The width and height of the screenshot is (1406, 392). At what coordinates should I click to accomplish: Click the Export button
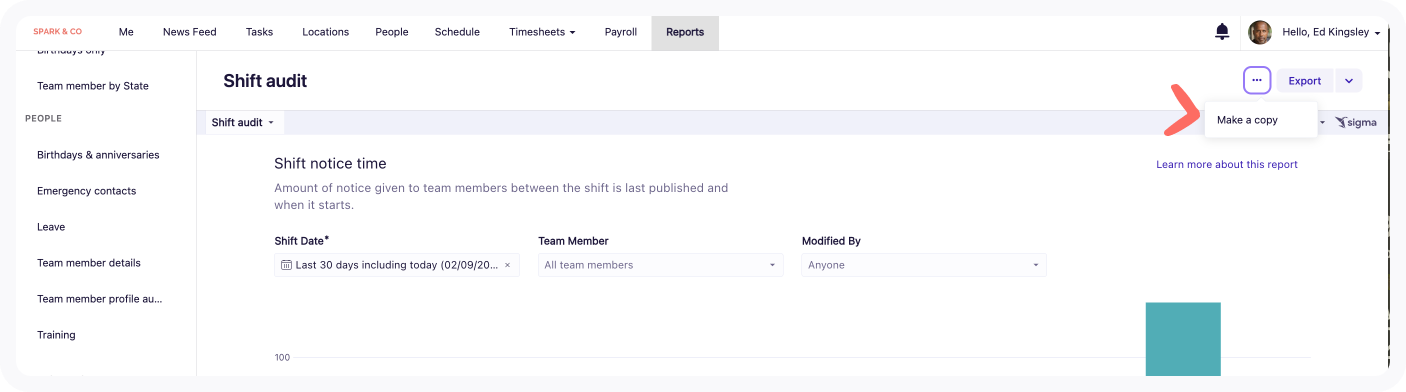coord(1305,81)
